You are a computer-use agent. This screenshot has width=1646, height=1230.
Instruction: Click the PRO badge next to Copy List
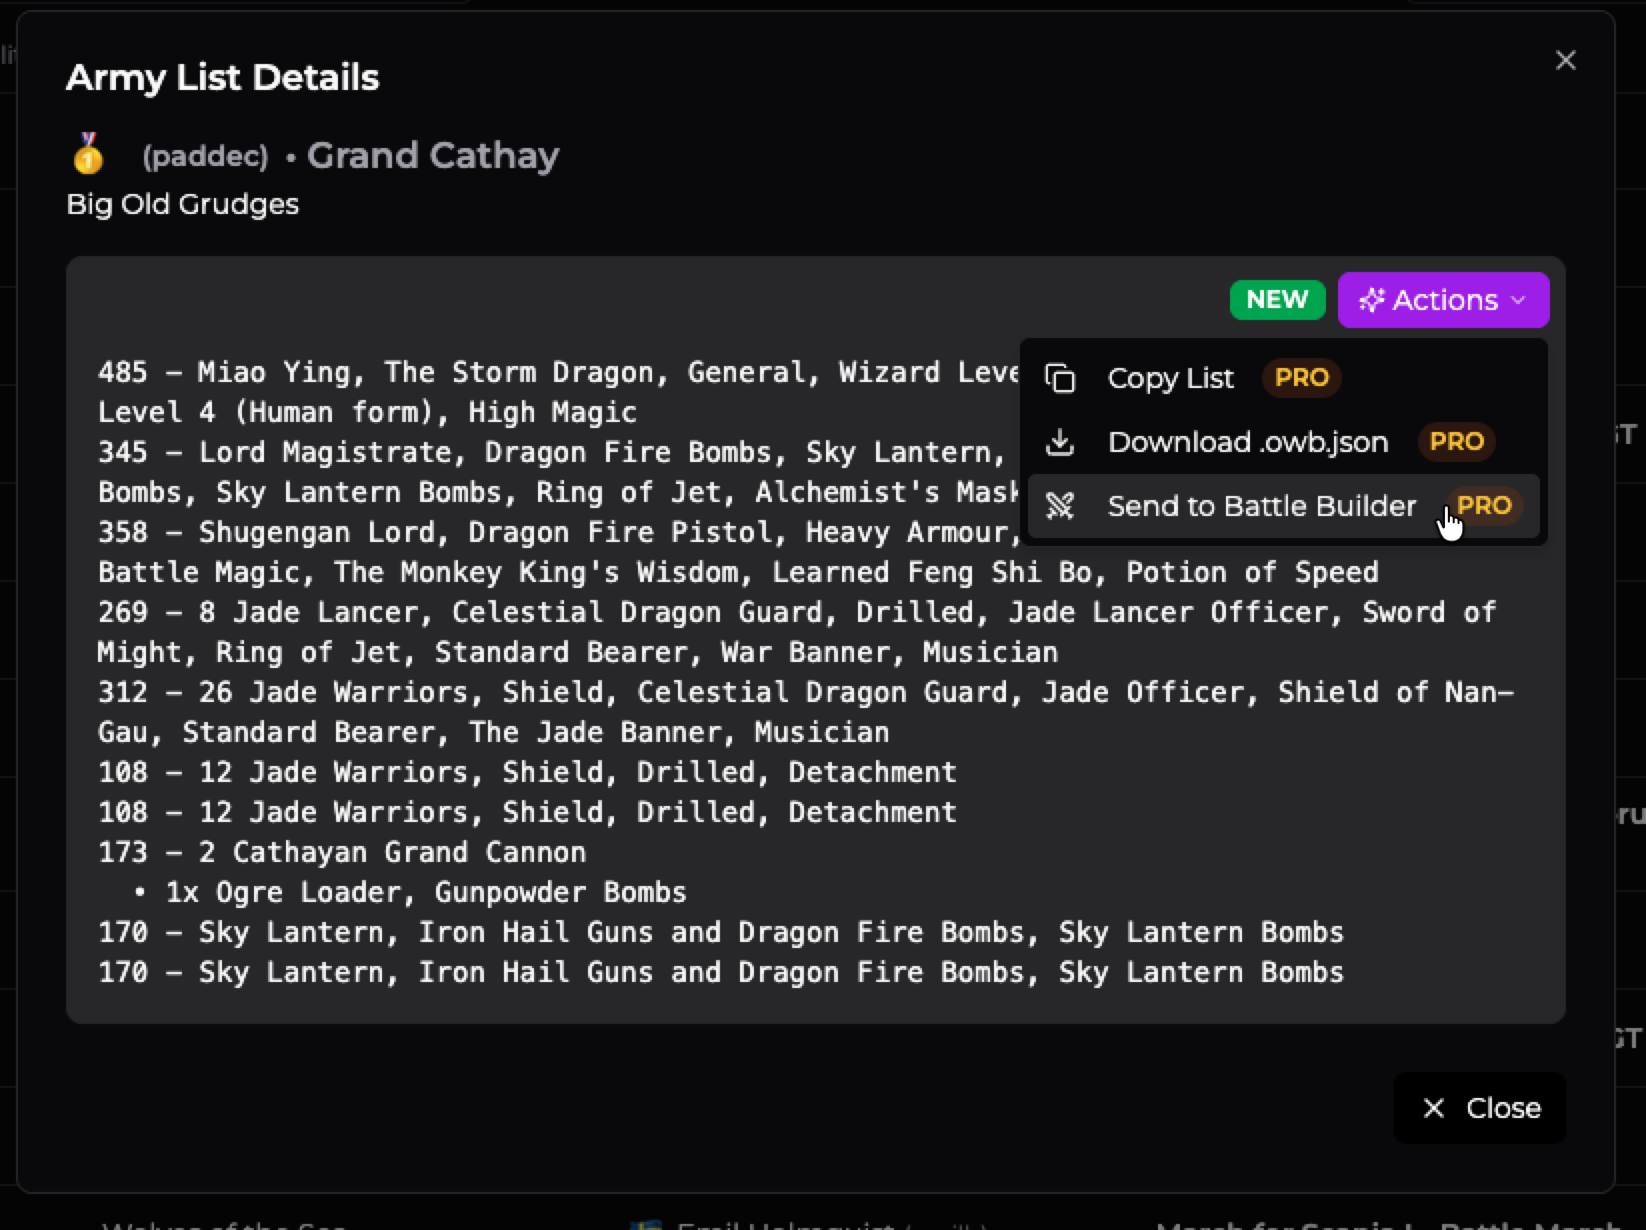point(1301,378)
